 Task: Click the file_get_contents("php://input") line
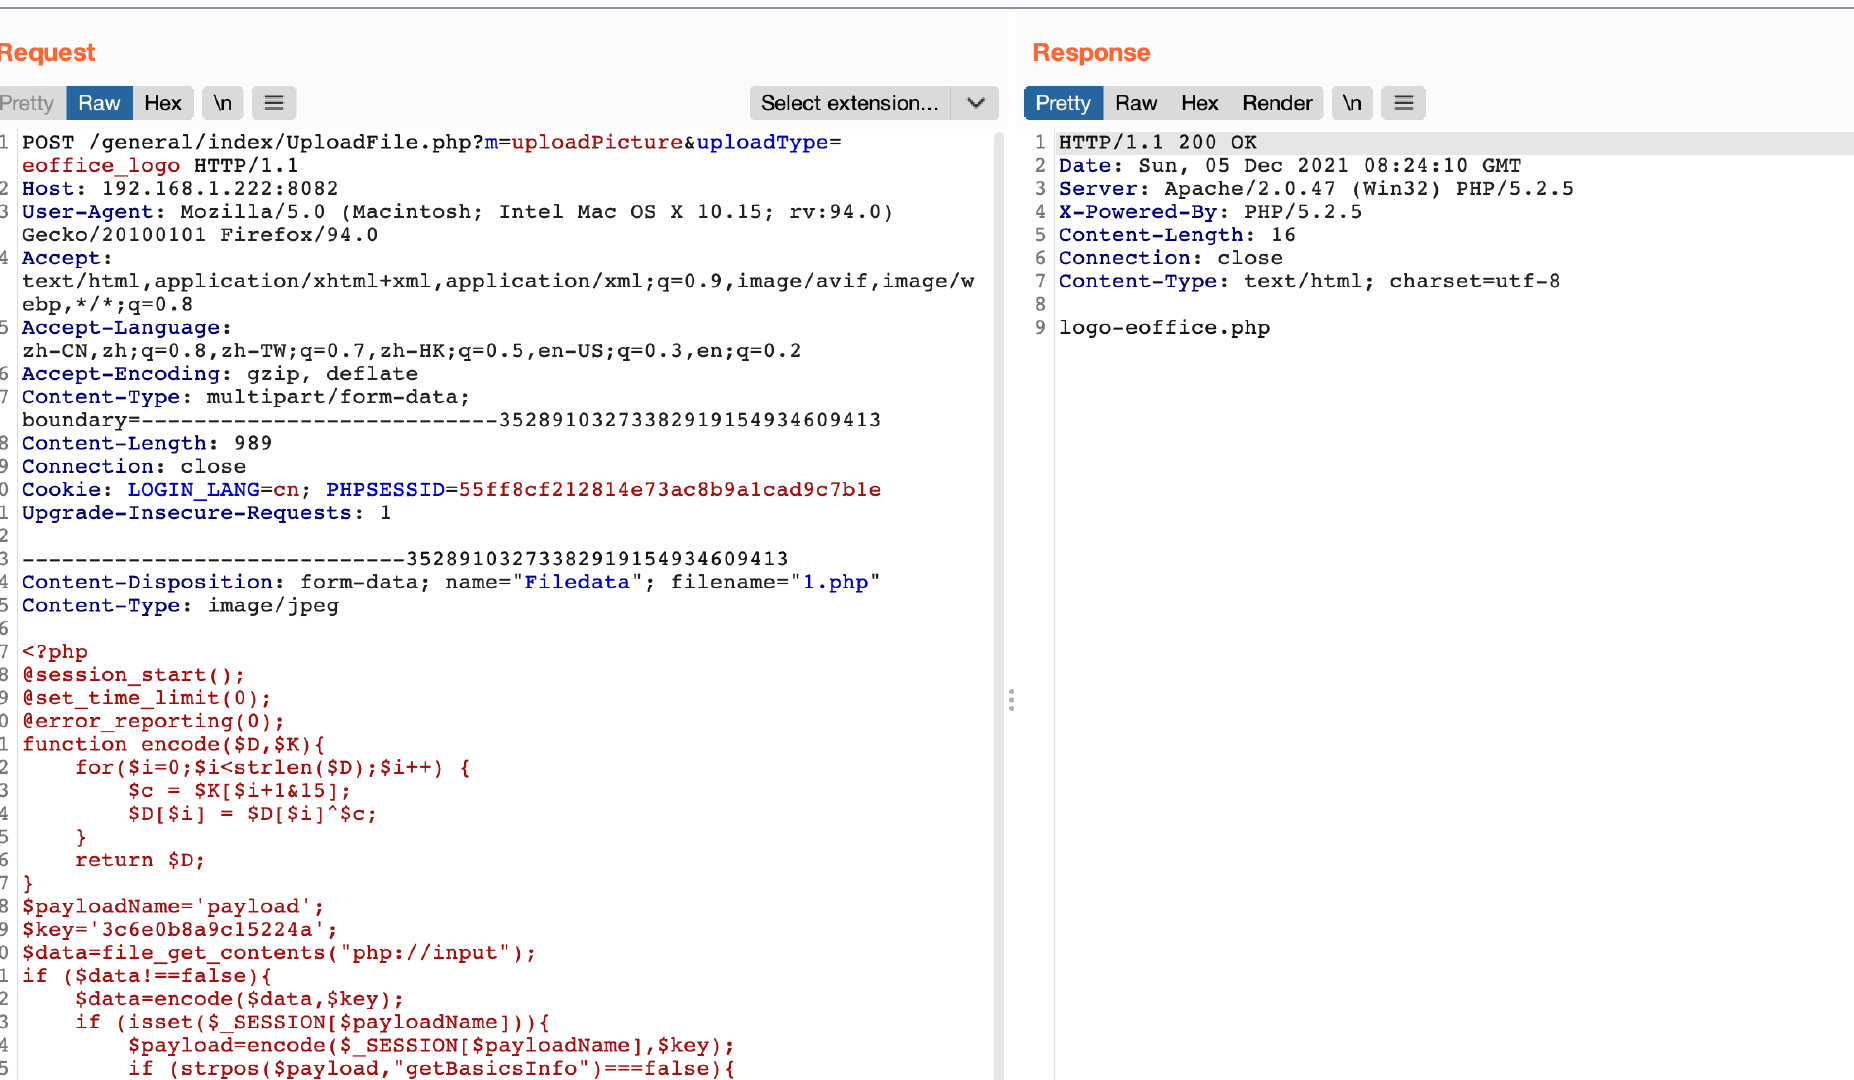tap(279, 953)
